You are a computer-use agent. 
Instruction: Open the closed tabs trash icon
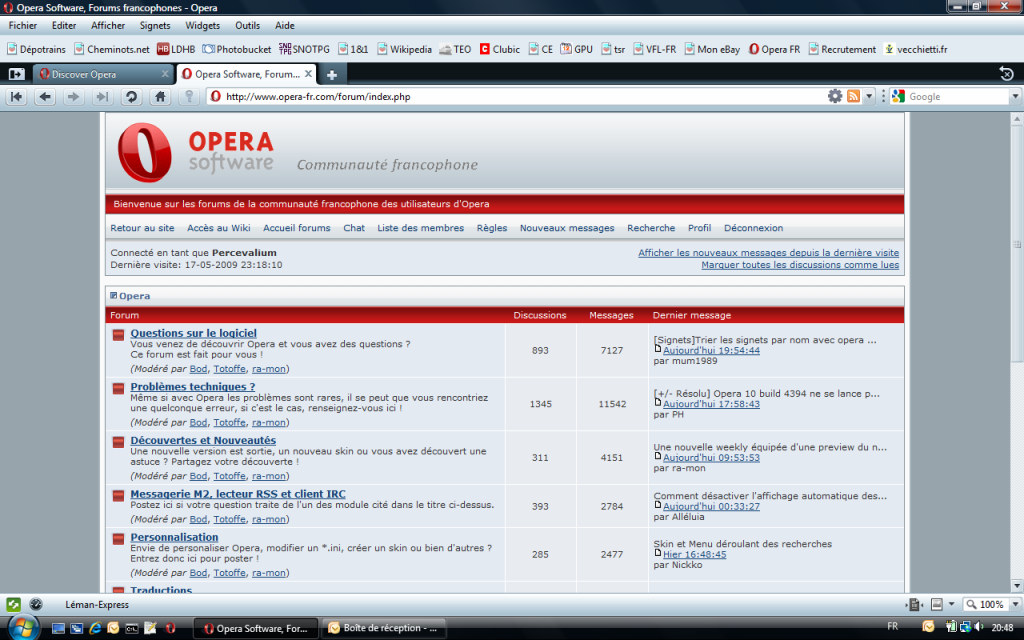(1006, 74)
